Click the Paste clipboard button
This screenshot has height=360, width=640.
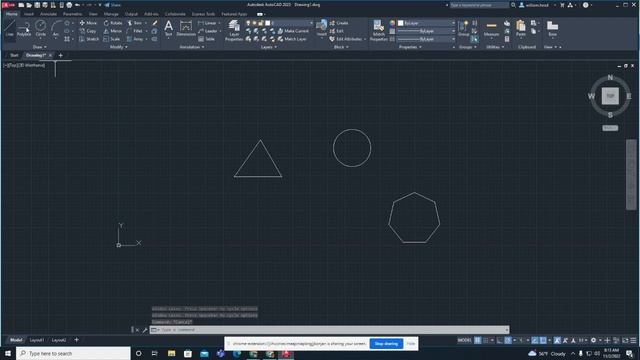520,29
